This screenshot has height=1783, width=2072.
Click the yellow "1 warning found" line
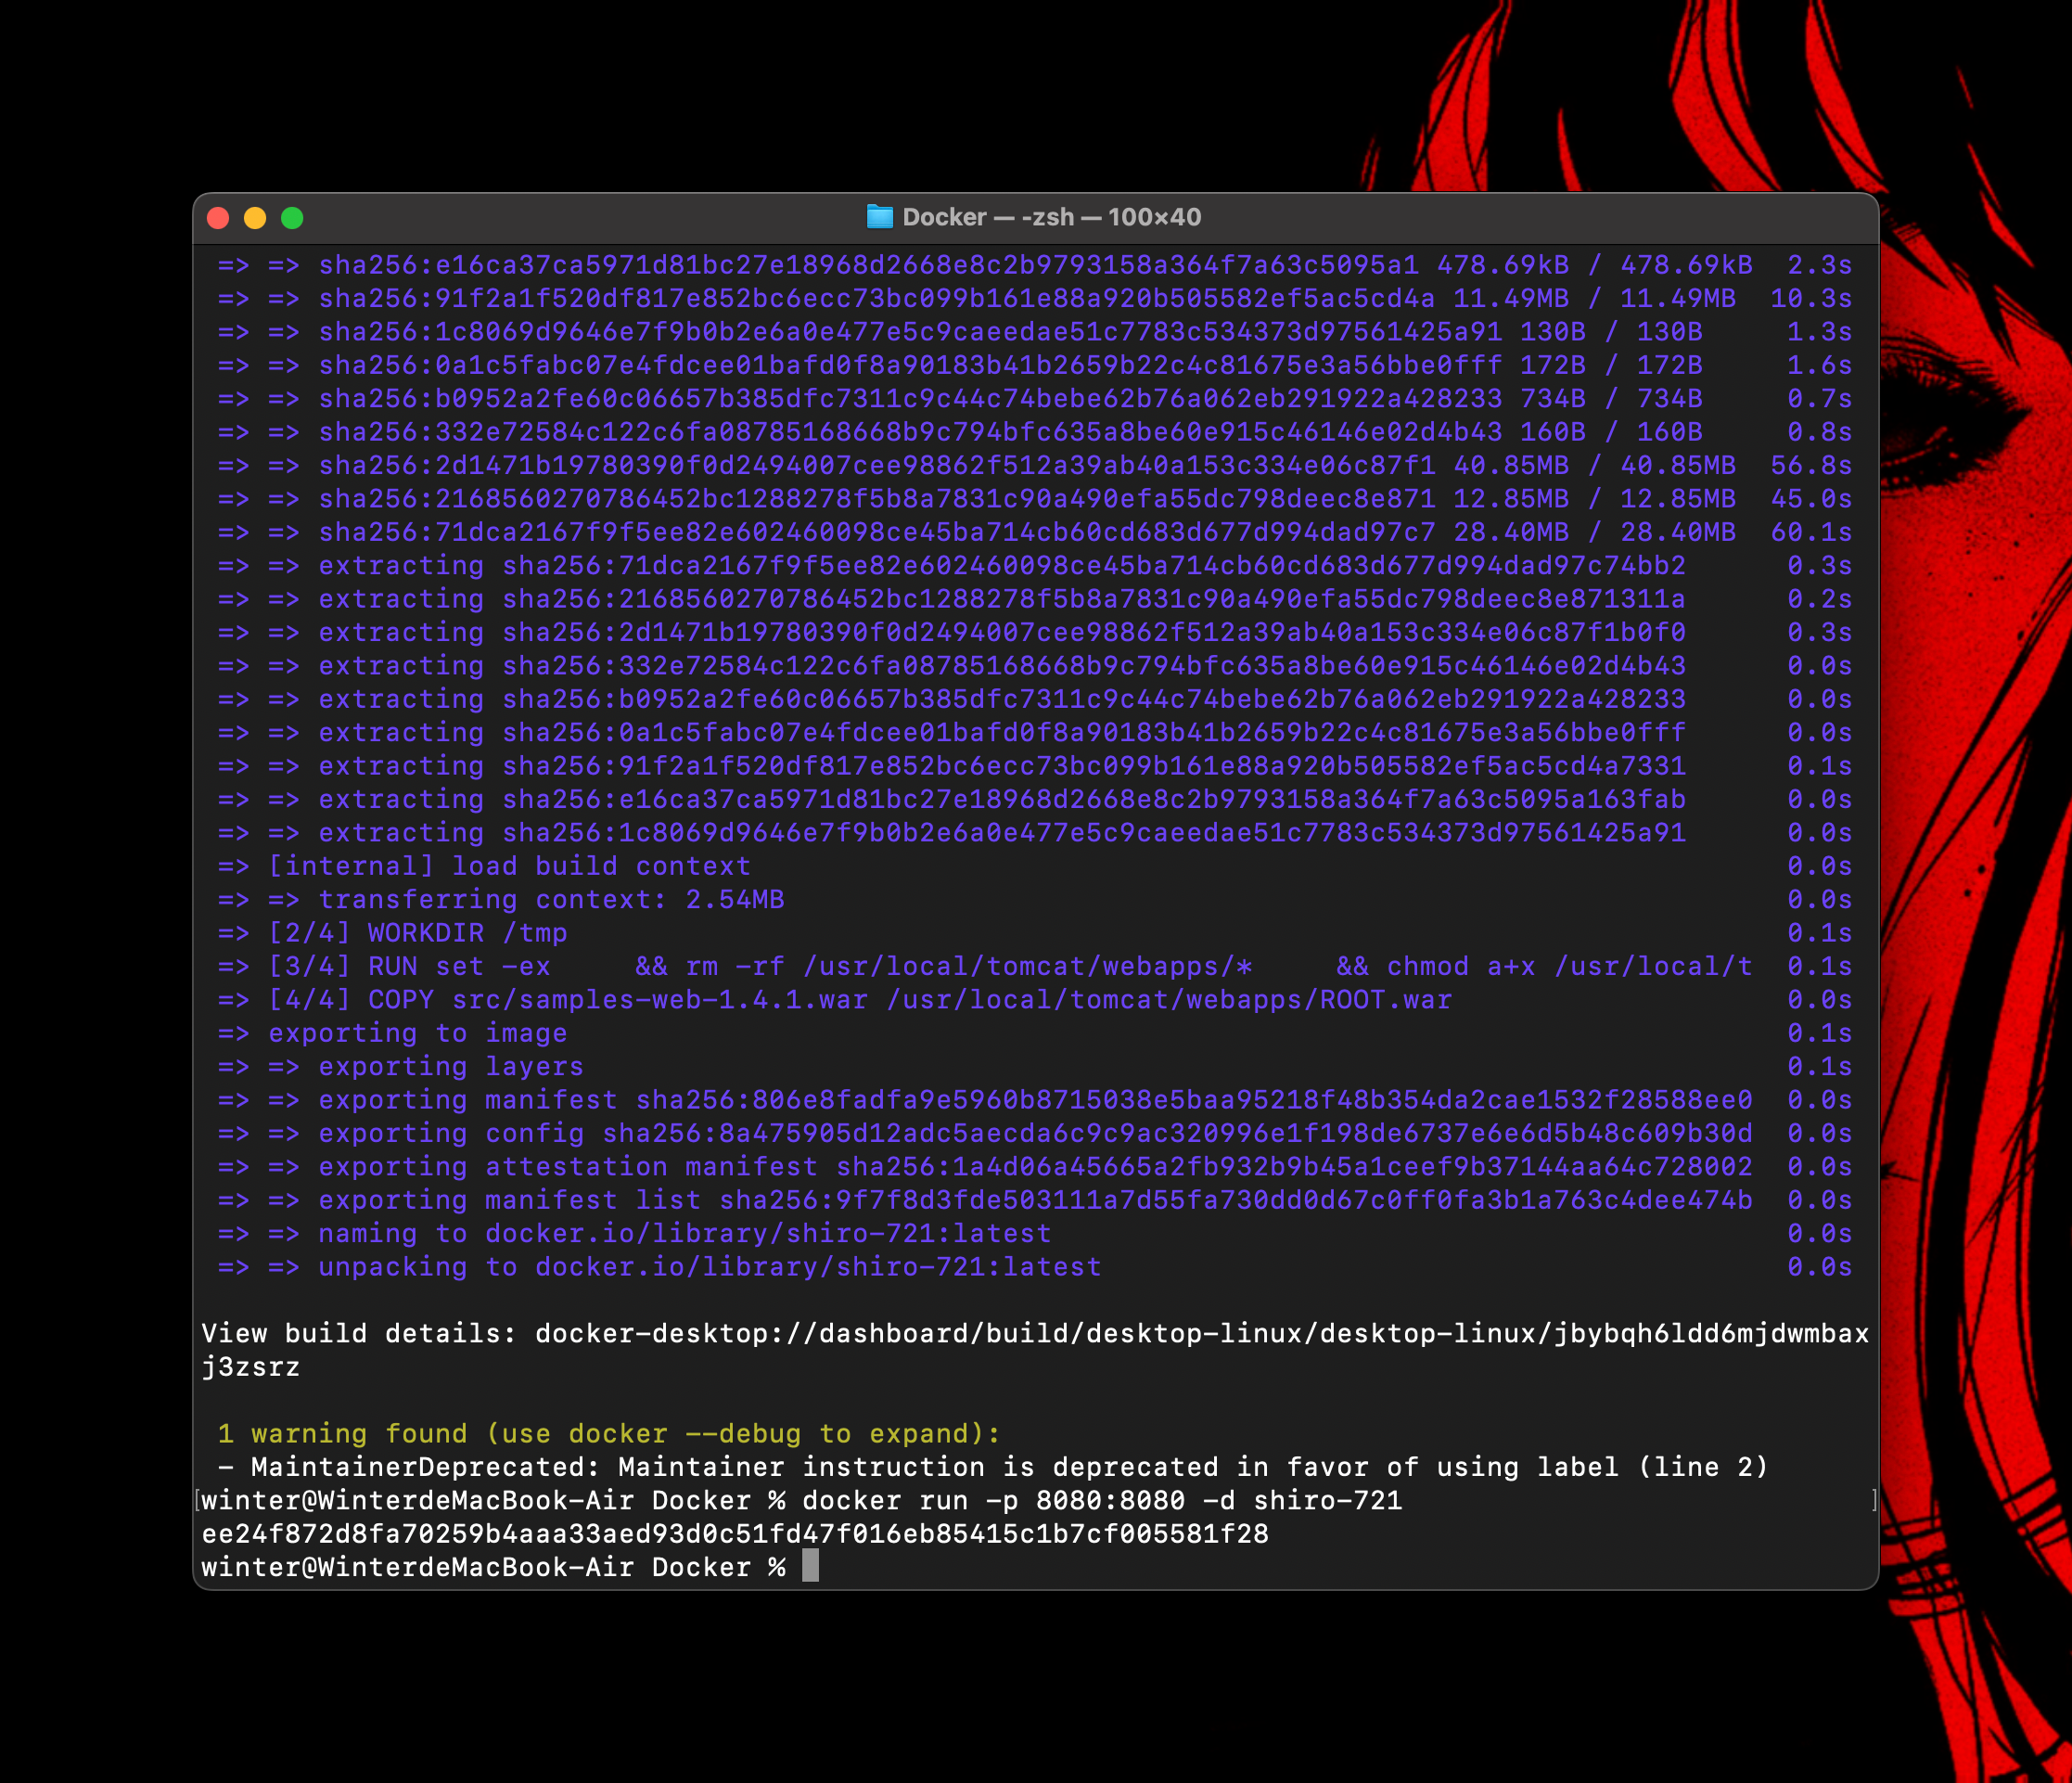[608, 1433]
